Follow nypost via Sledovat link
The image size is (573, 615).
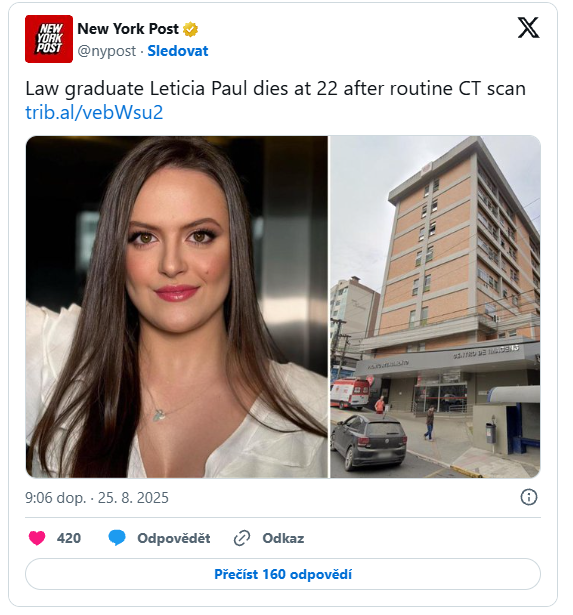[178, 51]
